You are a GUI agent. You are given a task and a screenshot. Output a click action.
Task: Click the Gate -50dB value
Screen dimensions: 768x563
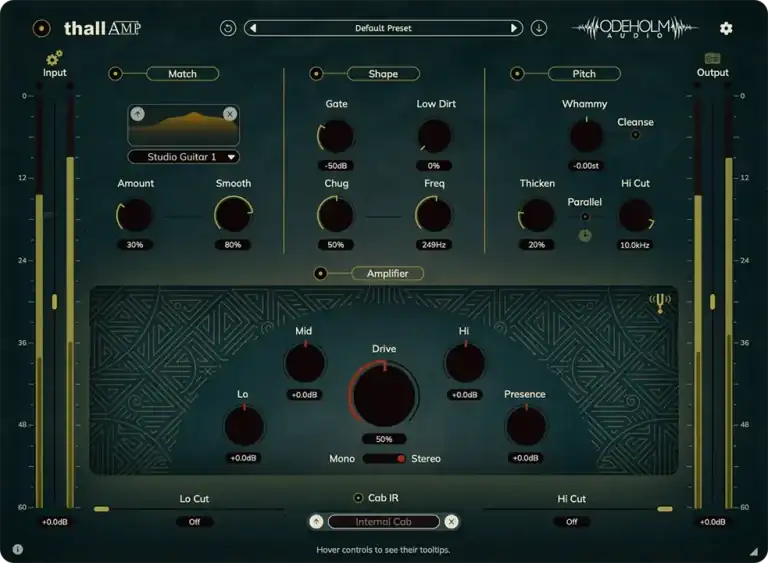tap(336, 166)
